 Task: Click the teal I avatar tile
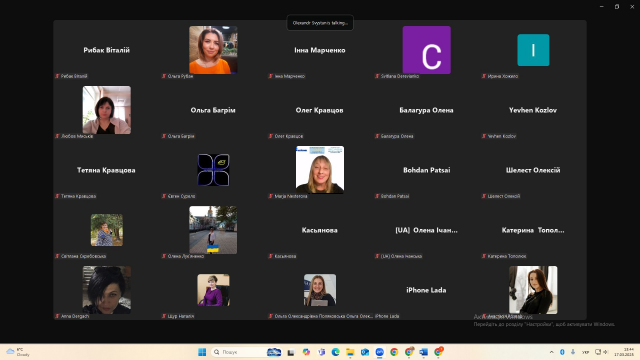pyautogui.click(x=533, y=50)
